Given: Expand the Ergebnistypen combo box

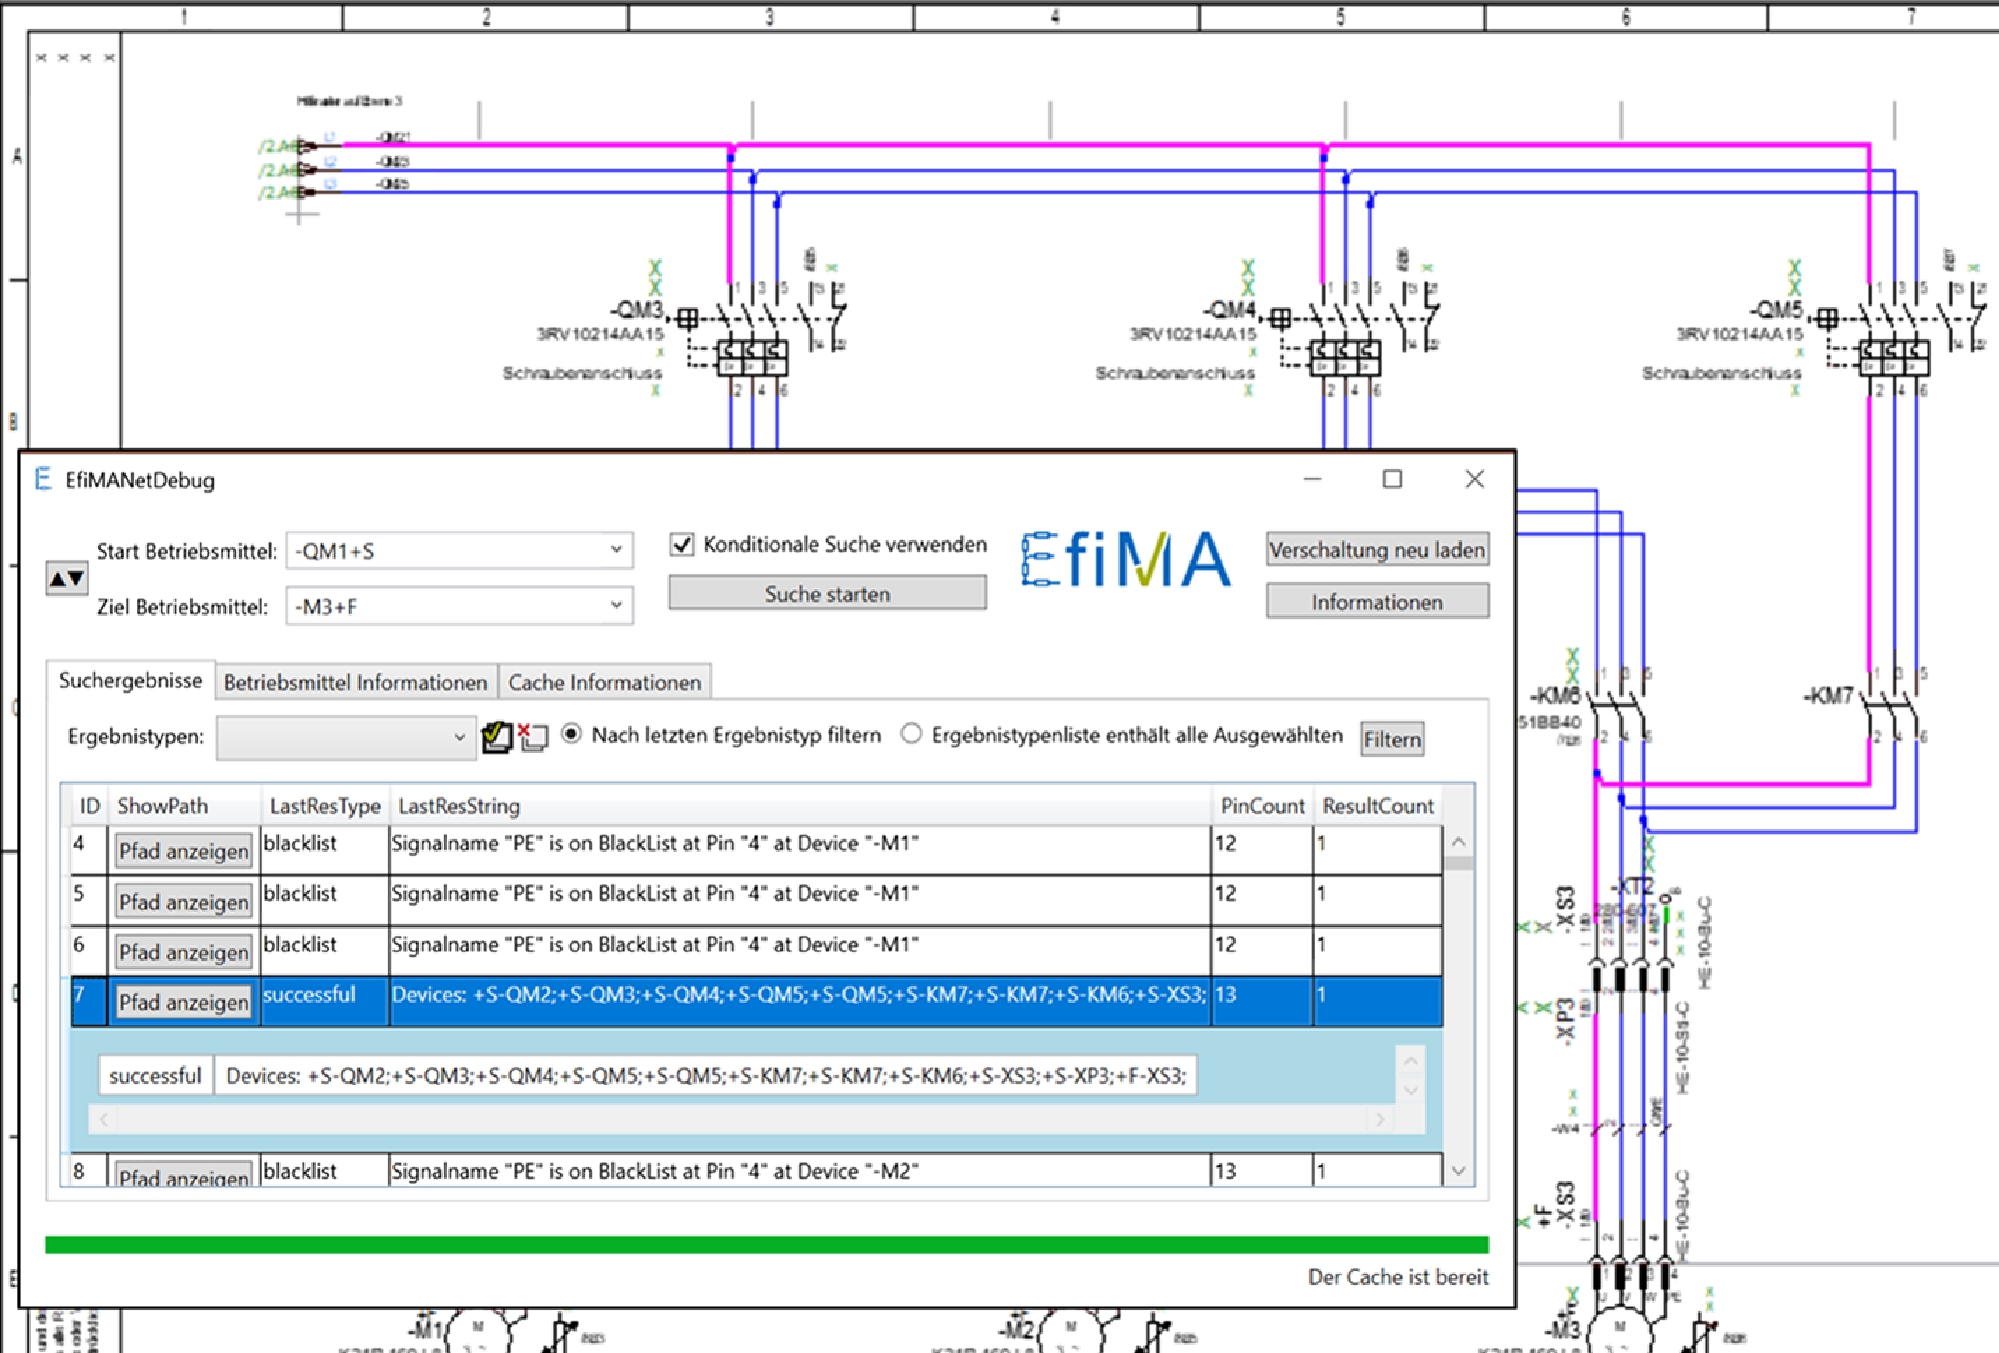Looking at the screenshot, I should coord(459,737).
